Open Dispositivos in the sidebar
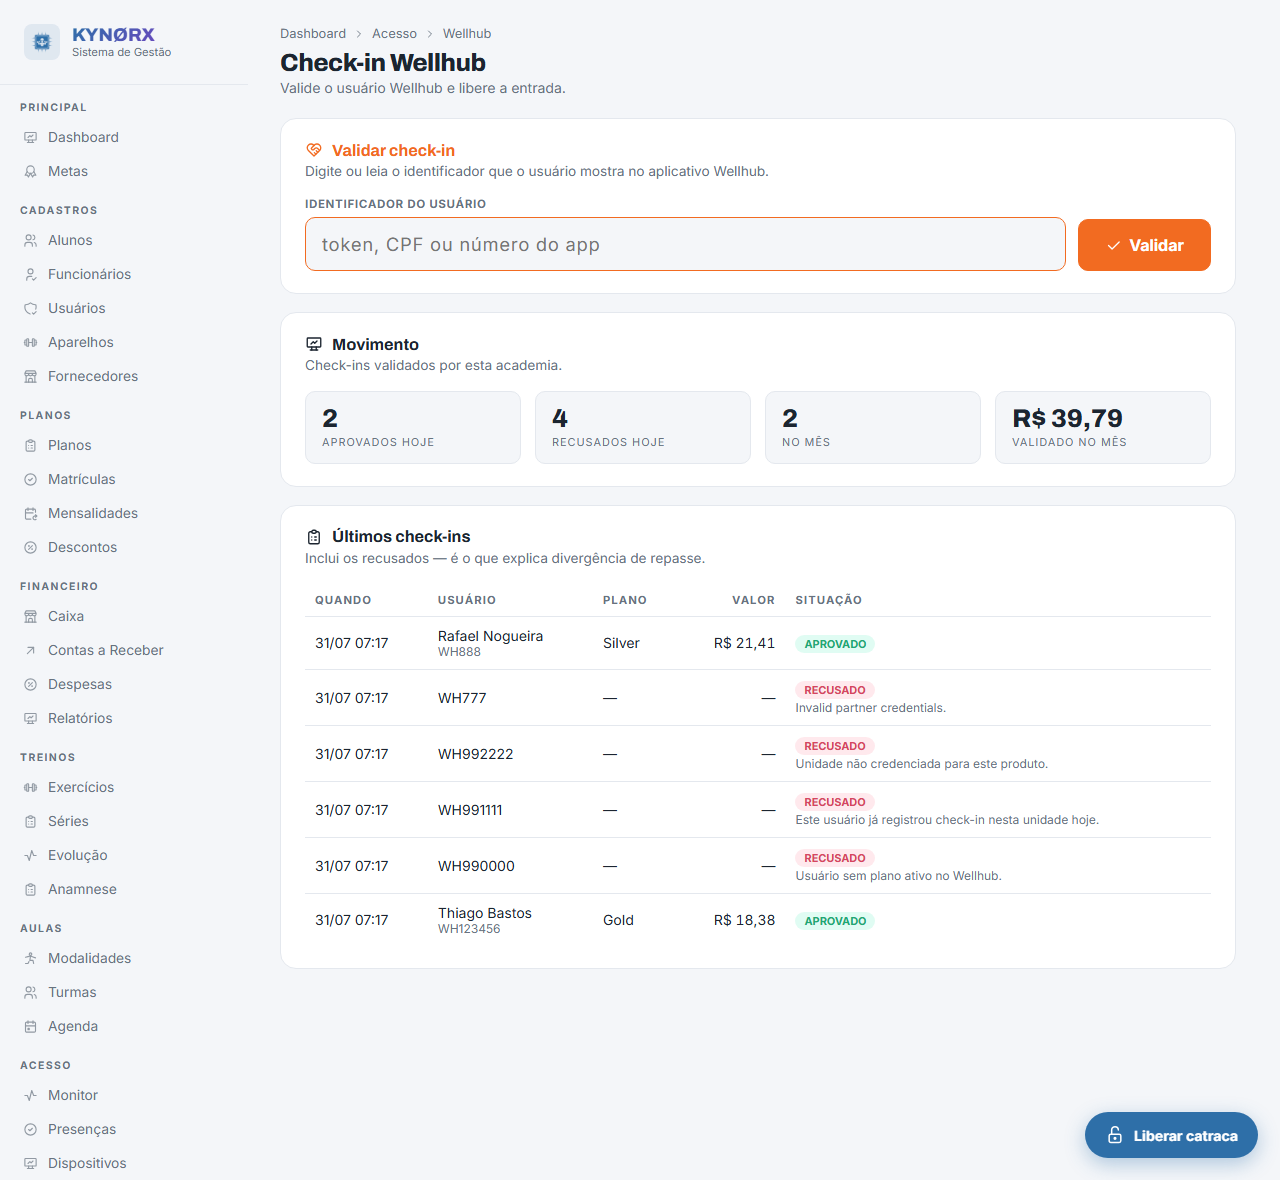This screenshot has height=1180, width=1280. tap(124, 1163)
